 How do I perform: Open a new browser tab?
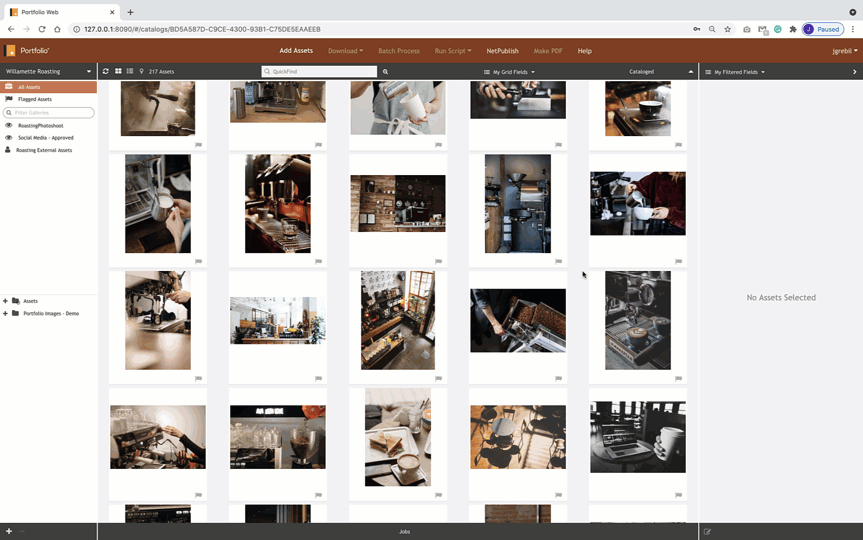pos(130,12)
